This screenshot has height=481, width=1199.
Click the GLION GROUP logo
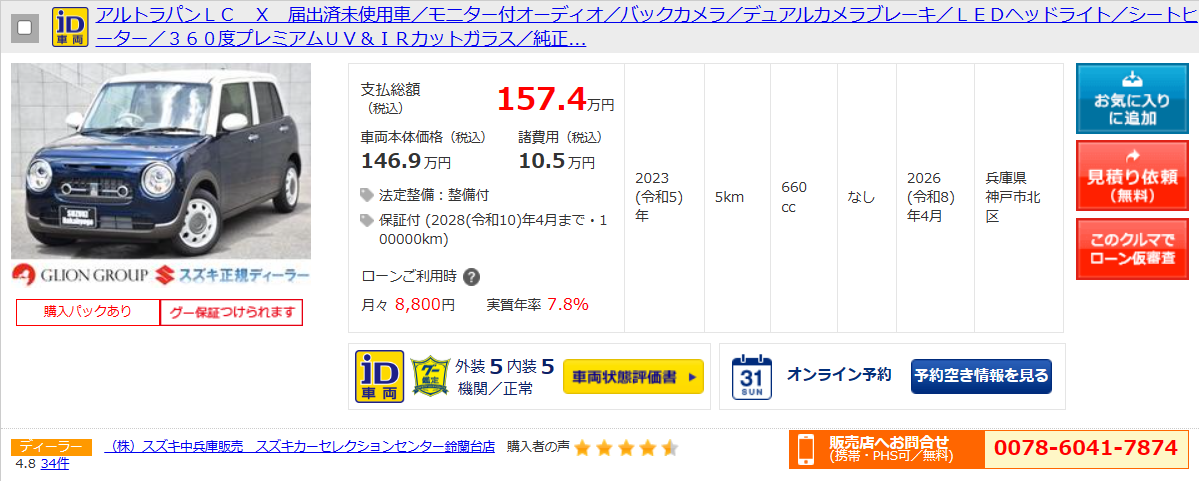(x=80, y=275)
